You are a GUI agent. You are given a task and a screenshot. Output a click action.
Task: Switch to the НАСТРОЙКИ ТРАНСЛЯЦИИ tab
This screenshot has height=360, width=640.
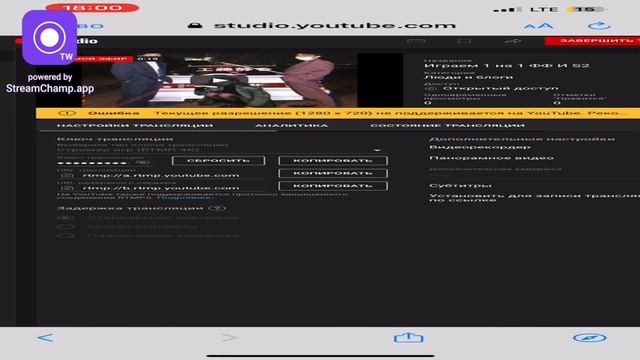135,125
